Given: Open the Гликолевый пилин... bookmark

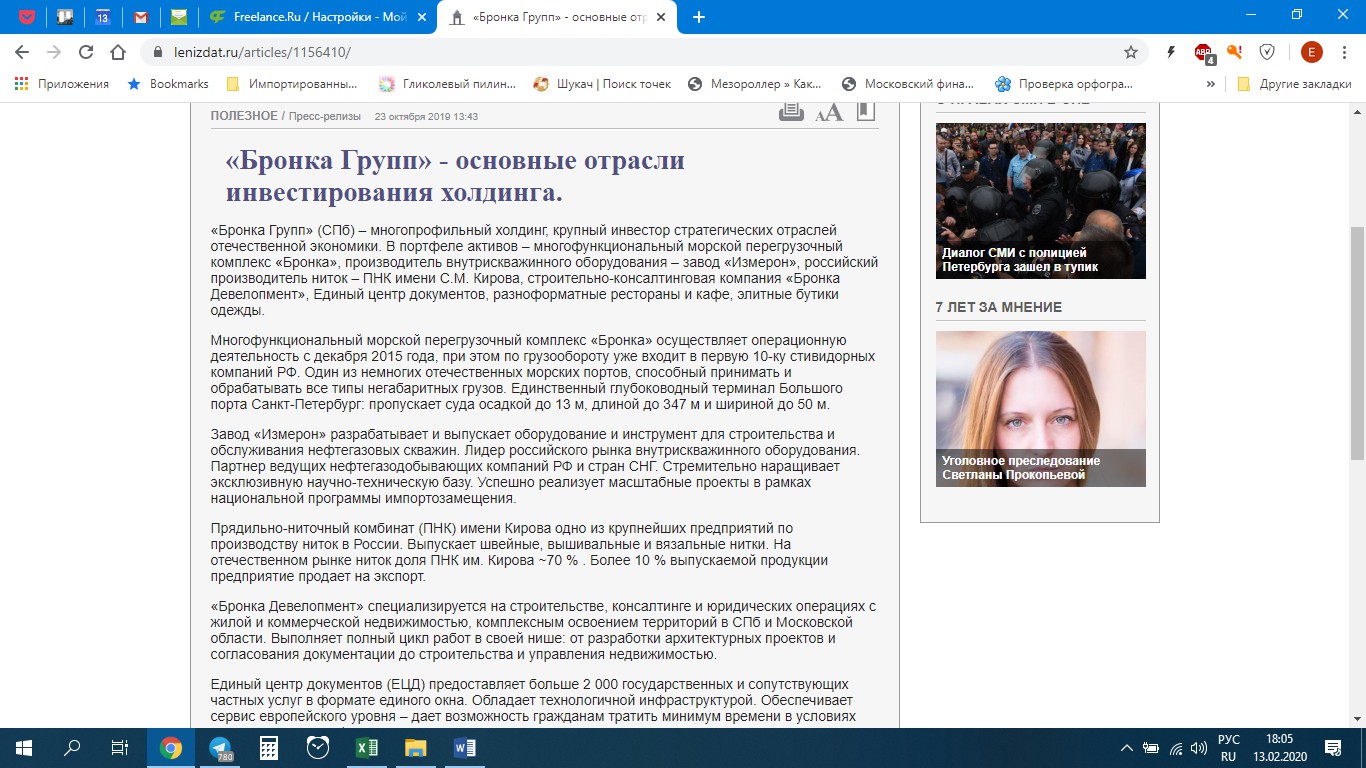Looking at the screenshot, I should [447, 84].
